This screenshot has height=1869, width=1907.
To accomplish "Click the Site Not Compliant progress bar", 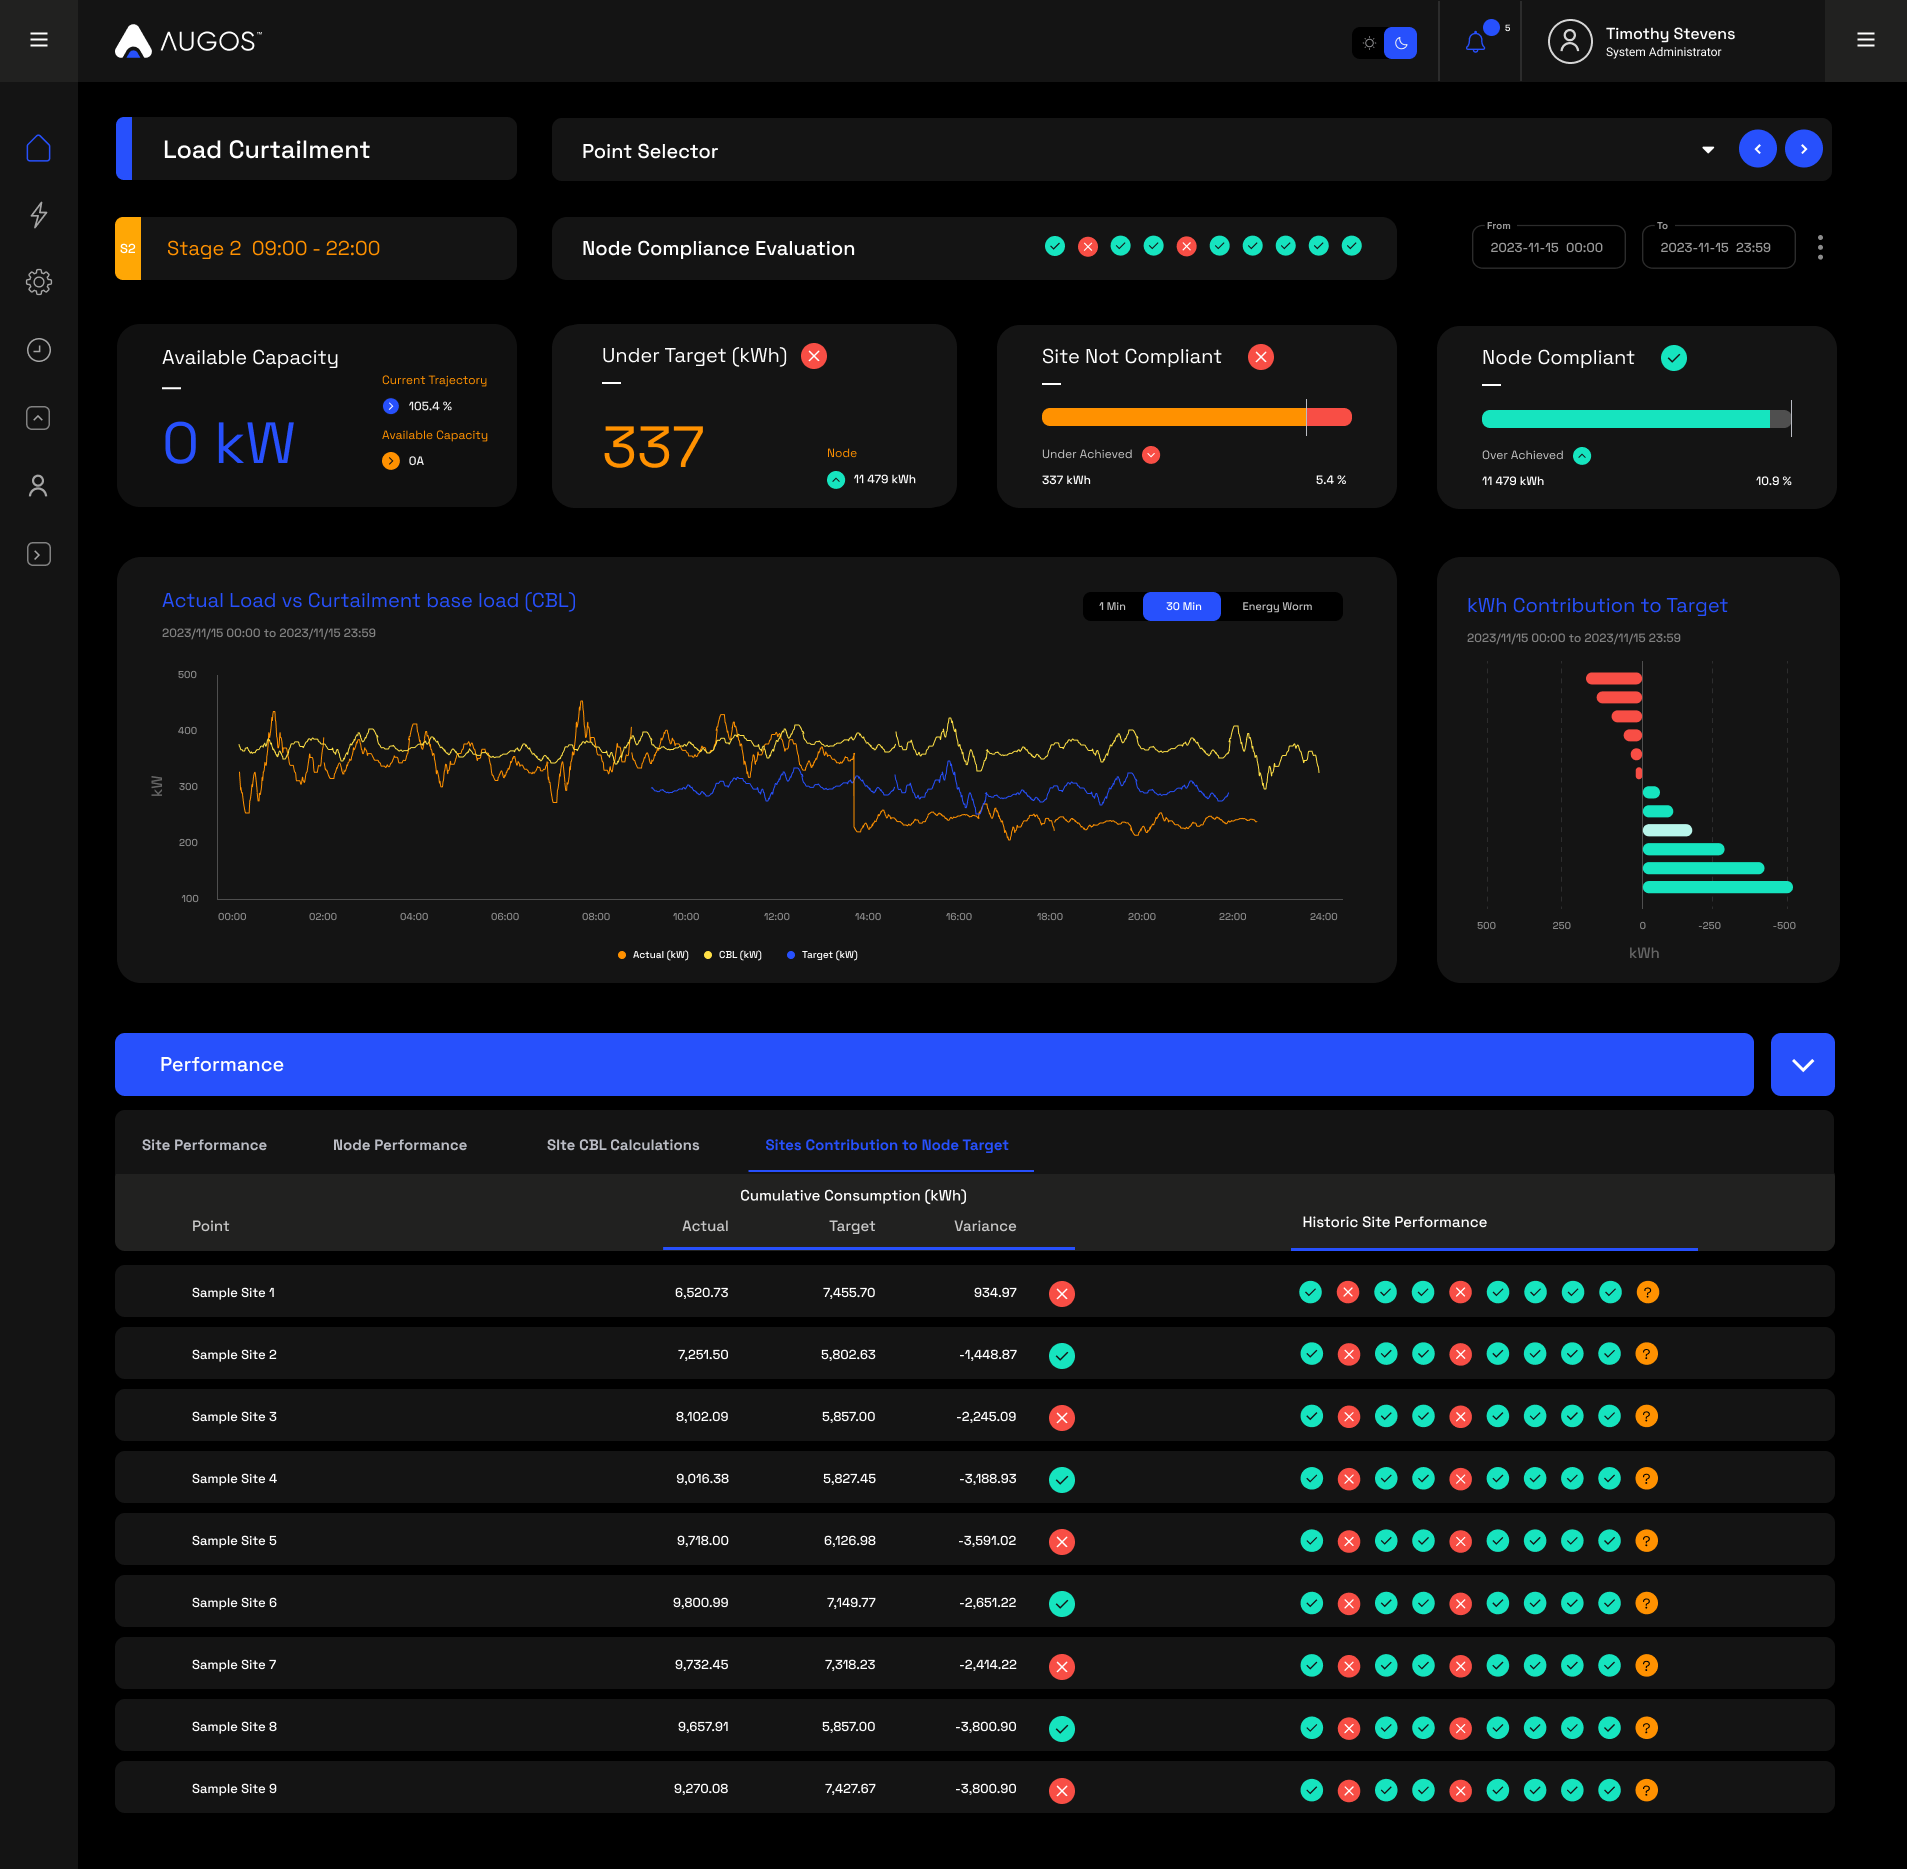I will coord(1196,417).
